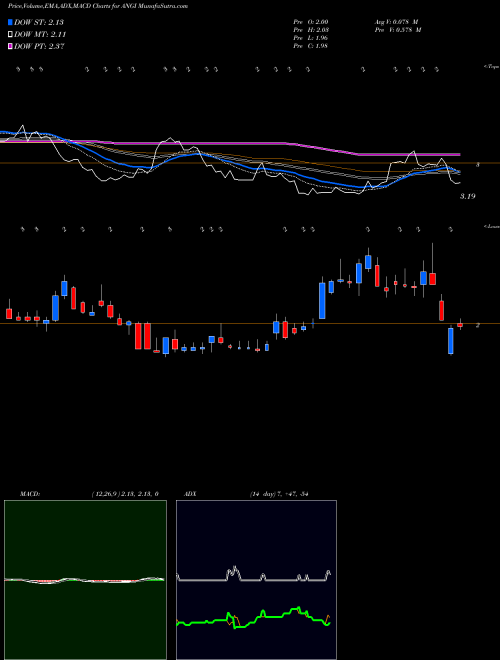Screen dimensions: 500x660
Task: Select the 'DOW MT: 2.11' legend label
Action: click(x=40, y=35)
